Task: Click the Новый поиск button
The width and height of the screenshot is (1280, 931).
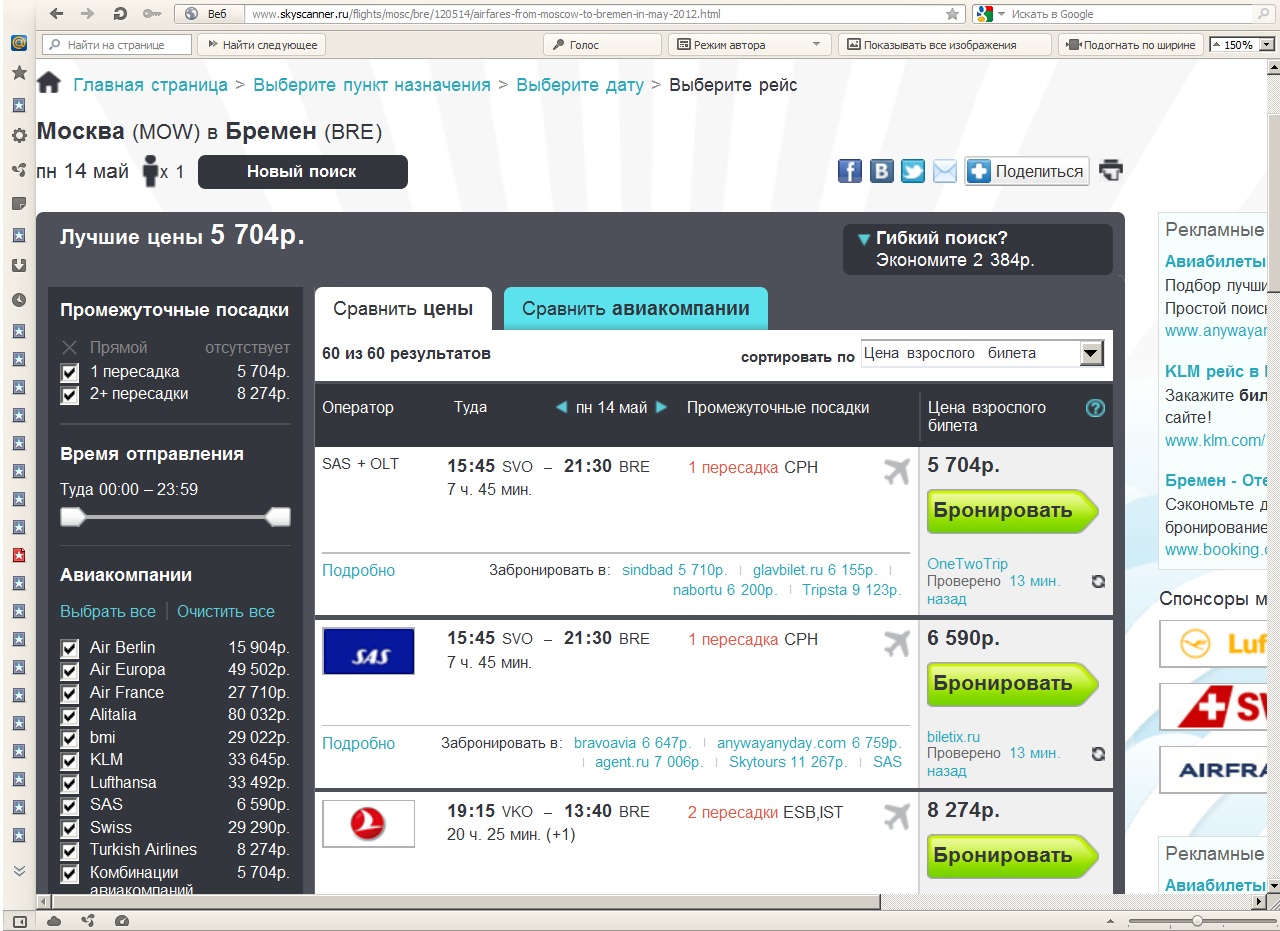Action: coord(302,172)
